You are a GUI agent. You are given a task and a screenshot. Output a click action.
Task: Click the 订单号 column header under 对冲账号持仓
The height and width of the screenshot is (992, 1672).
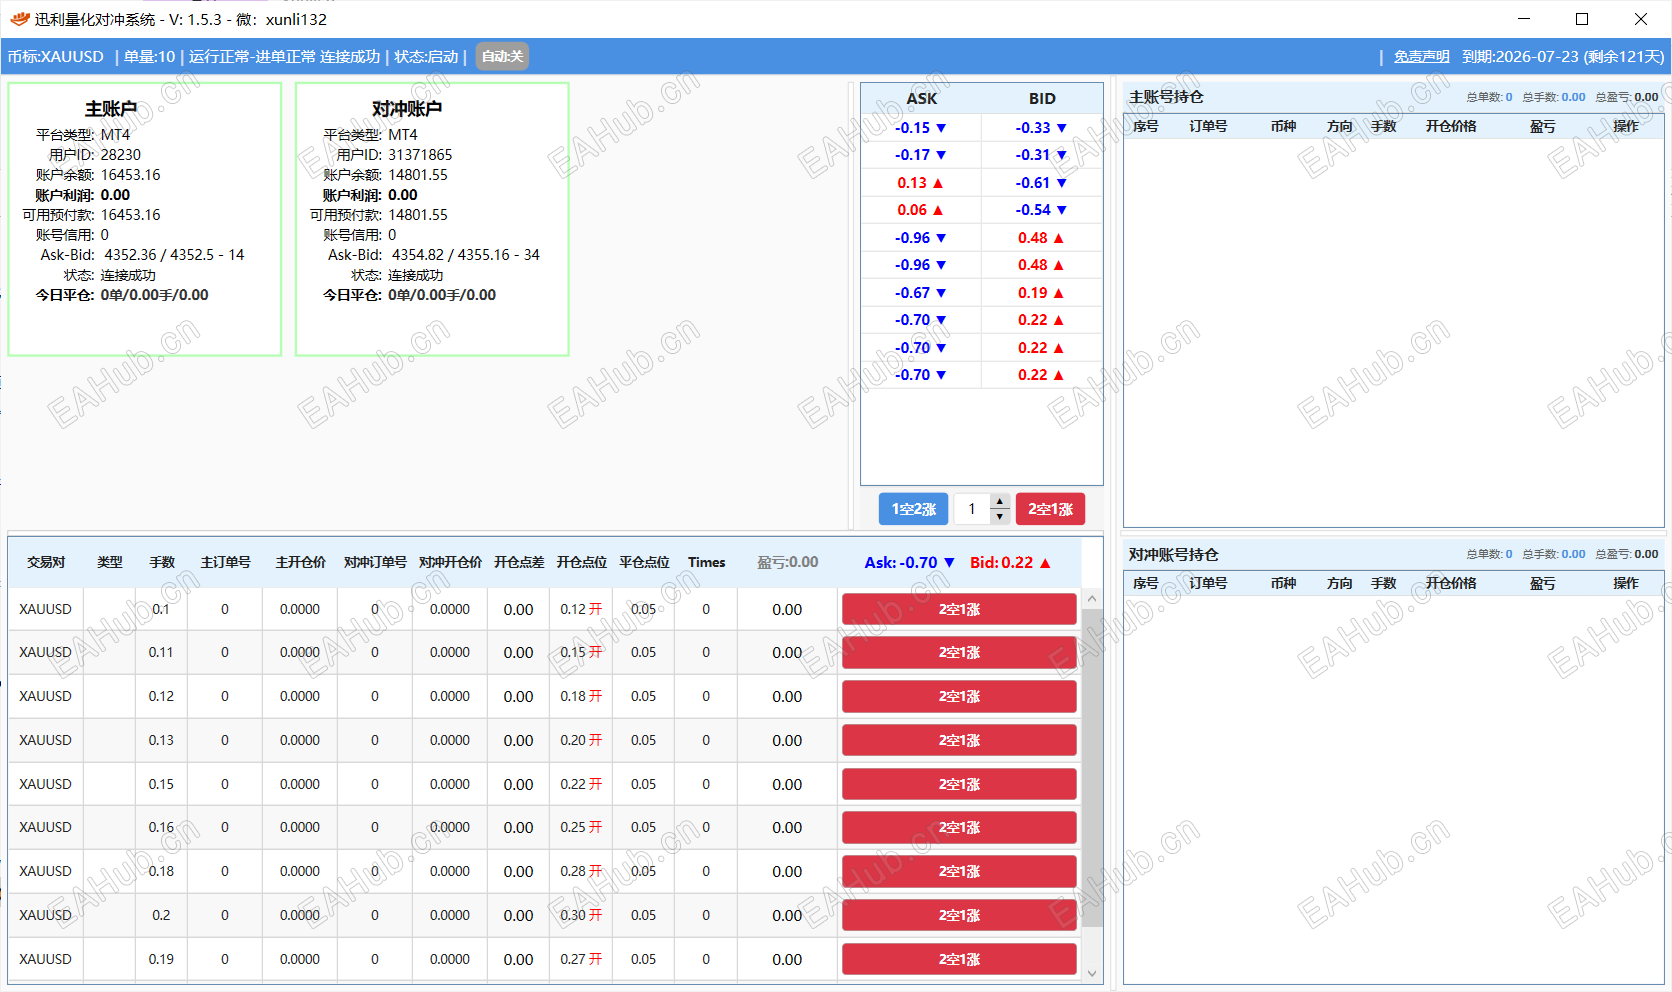(x=1207, y=583)
